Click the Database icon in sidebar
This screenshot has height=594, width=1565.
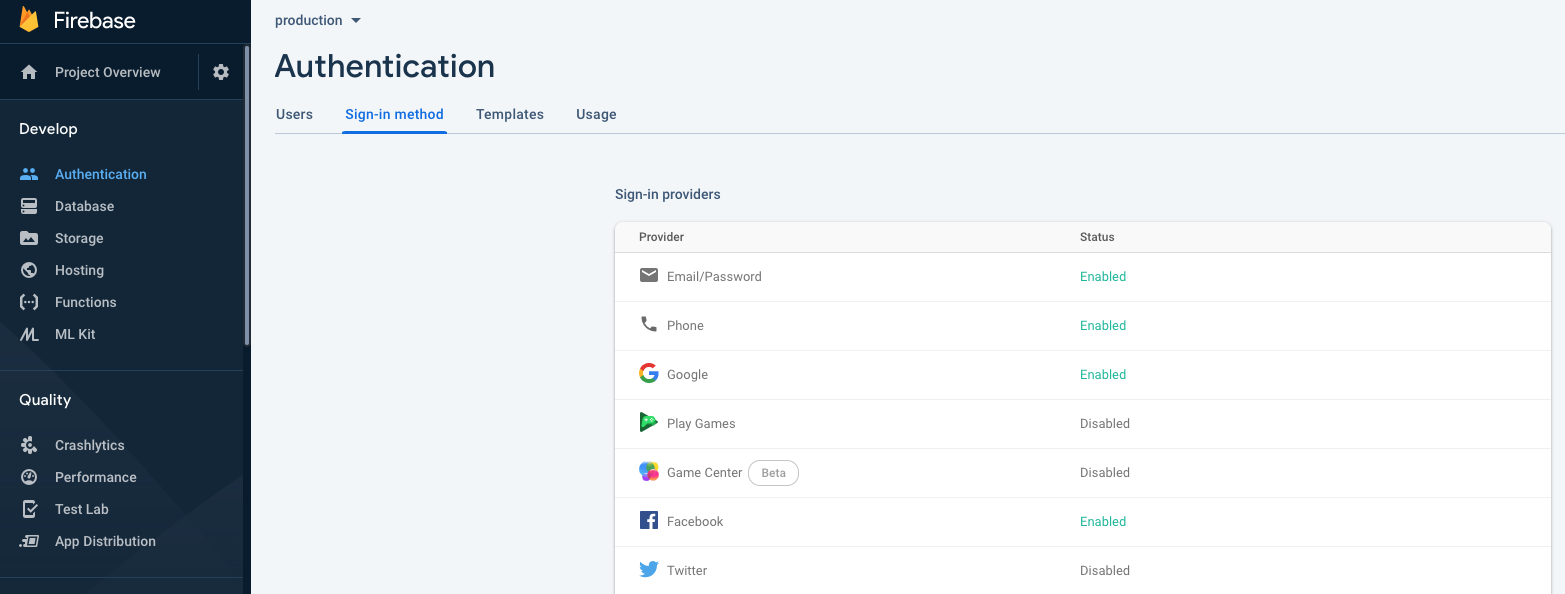[x=29, y=206]
